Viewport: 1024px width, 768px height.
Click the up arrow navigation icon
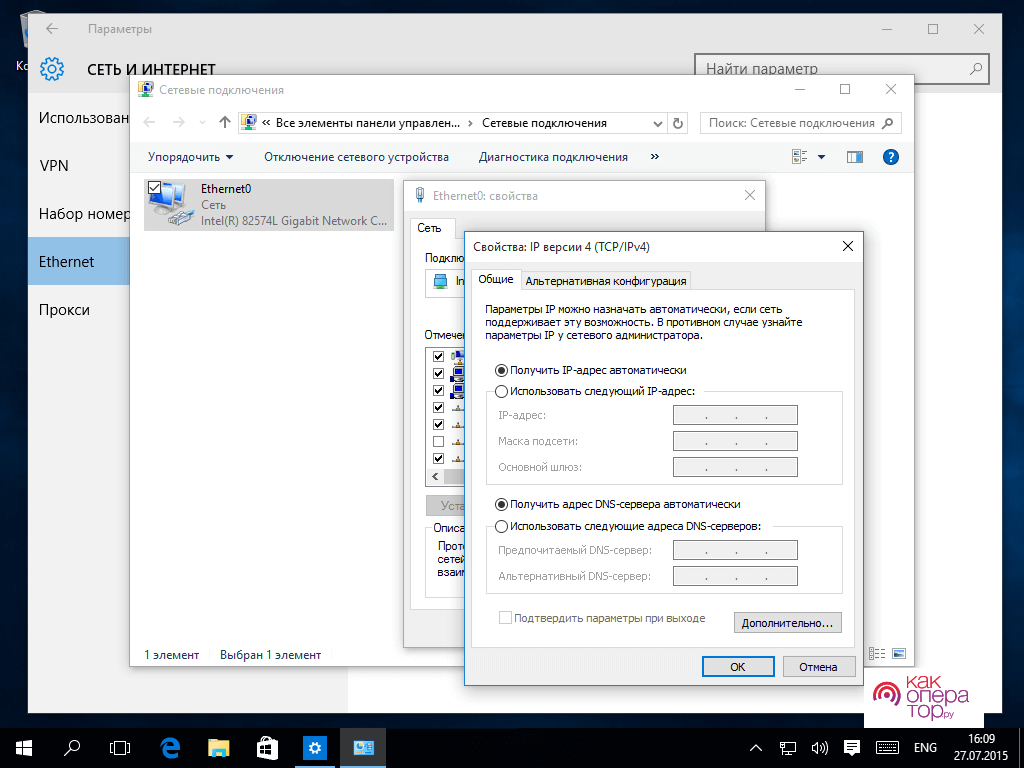tap(225, 123)
